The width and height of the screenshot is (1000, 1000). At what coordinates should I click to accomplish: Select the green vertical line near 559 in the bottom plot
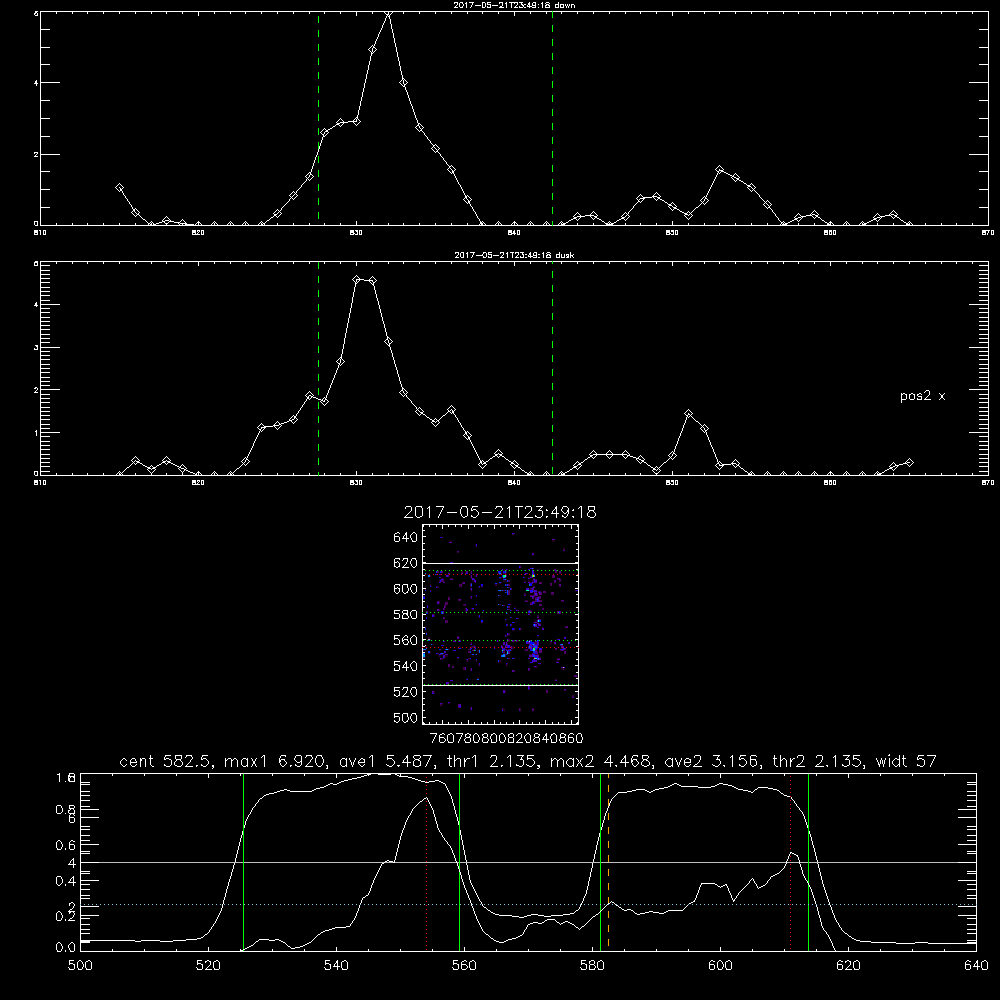click(x=460, y=862)
